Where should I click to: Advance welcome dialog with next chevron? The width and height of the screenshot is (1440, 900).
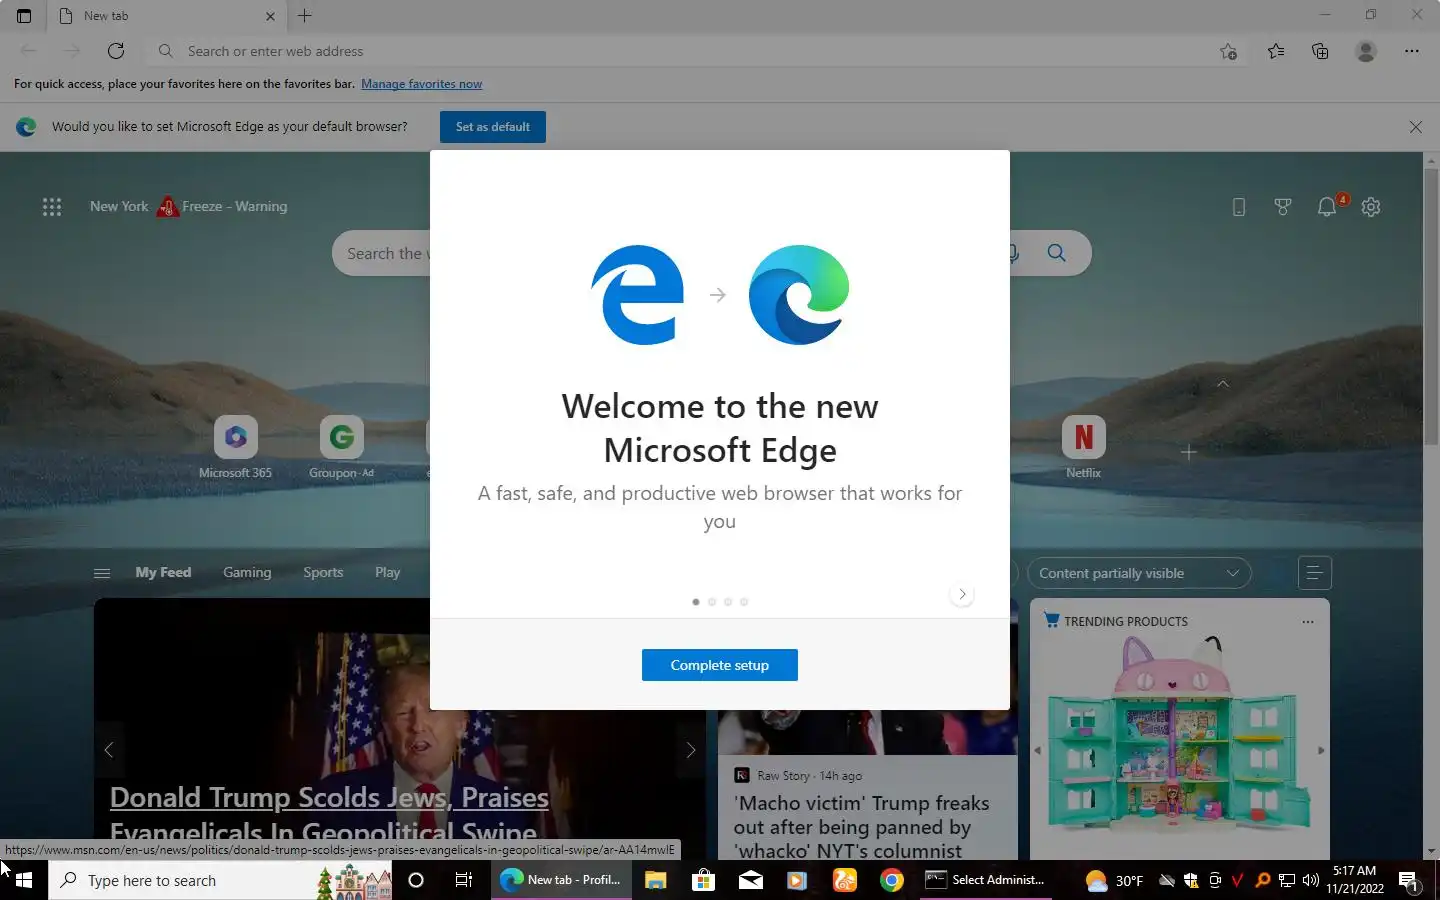click(x=962, y=594)
